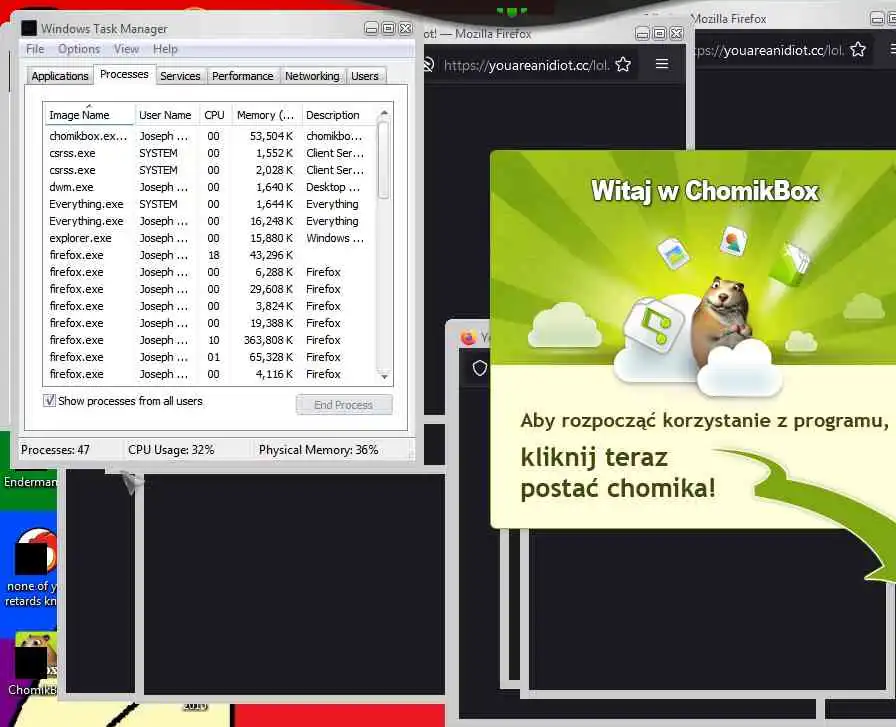Select firefox.exe row using 29,608 K
This screenshot has width=896, height=727.
pos(210,289)
